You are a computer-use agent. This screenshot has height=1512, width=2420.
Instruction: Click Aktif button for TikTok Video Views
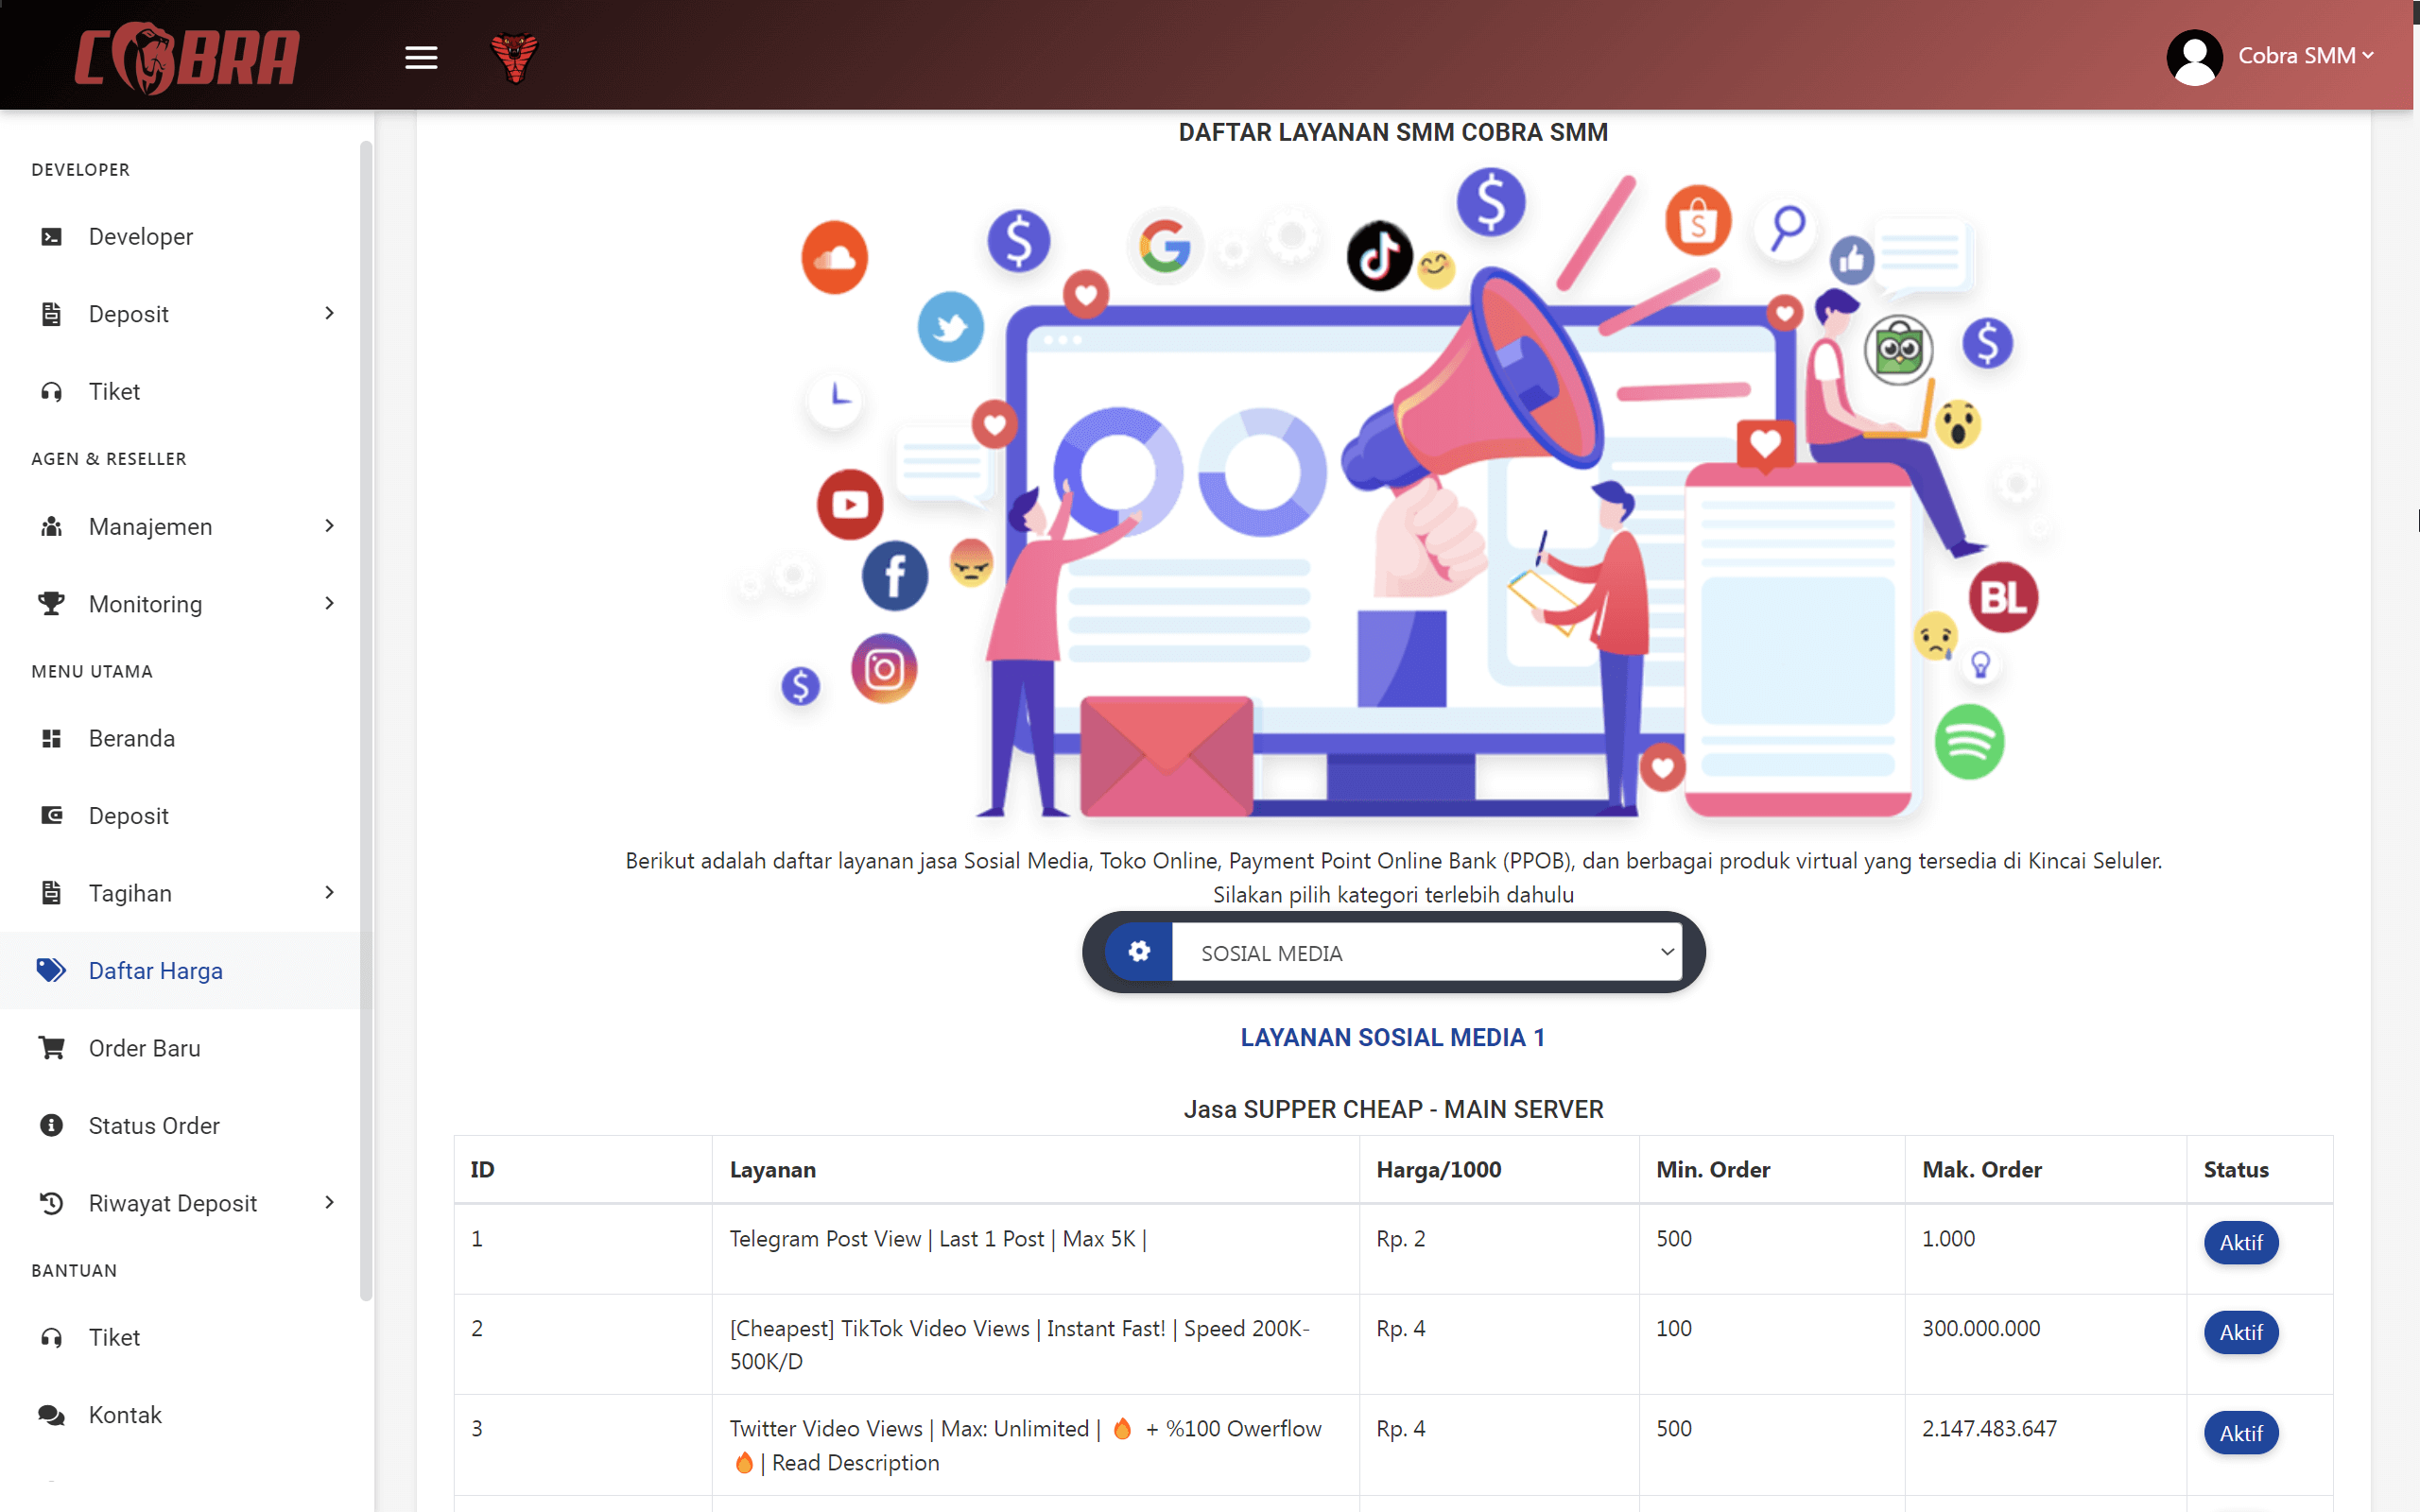tap(2241, 1333)
